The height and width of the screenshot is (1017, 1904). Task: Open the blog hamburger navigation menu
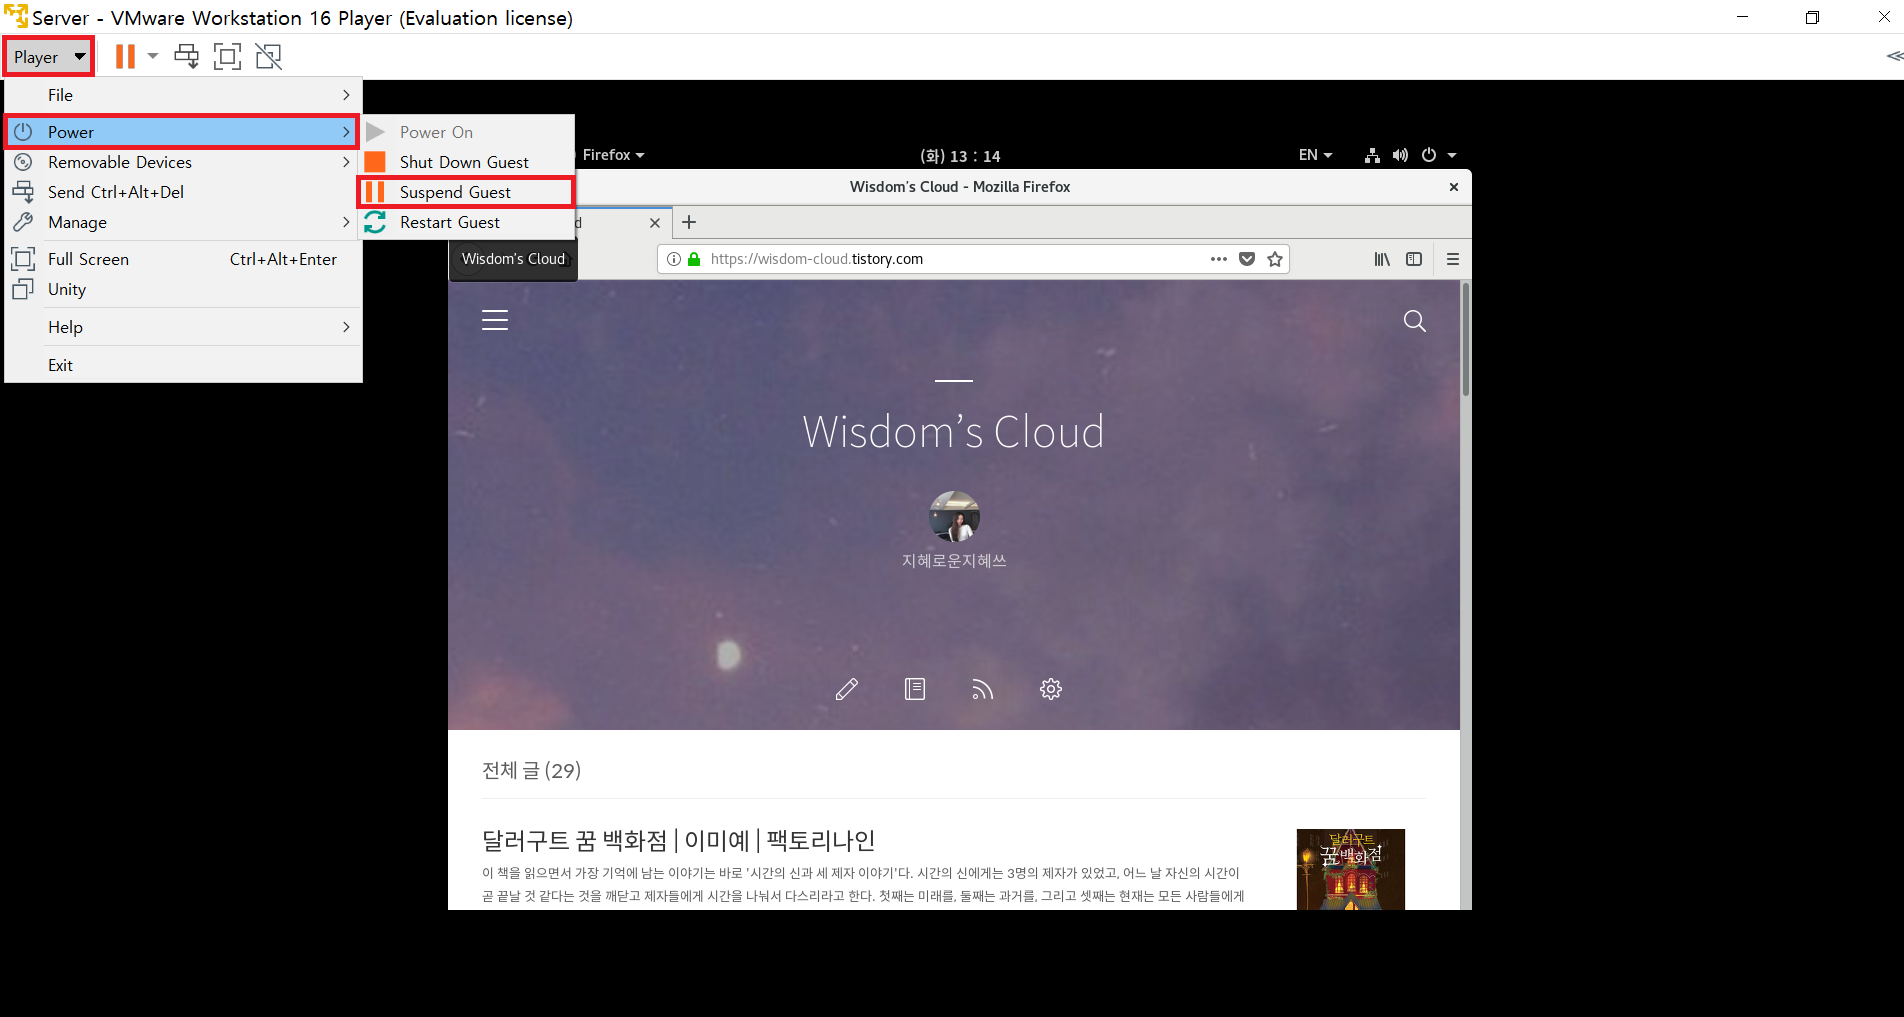point(495,320)
